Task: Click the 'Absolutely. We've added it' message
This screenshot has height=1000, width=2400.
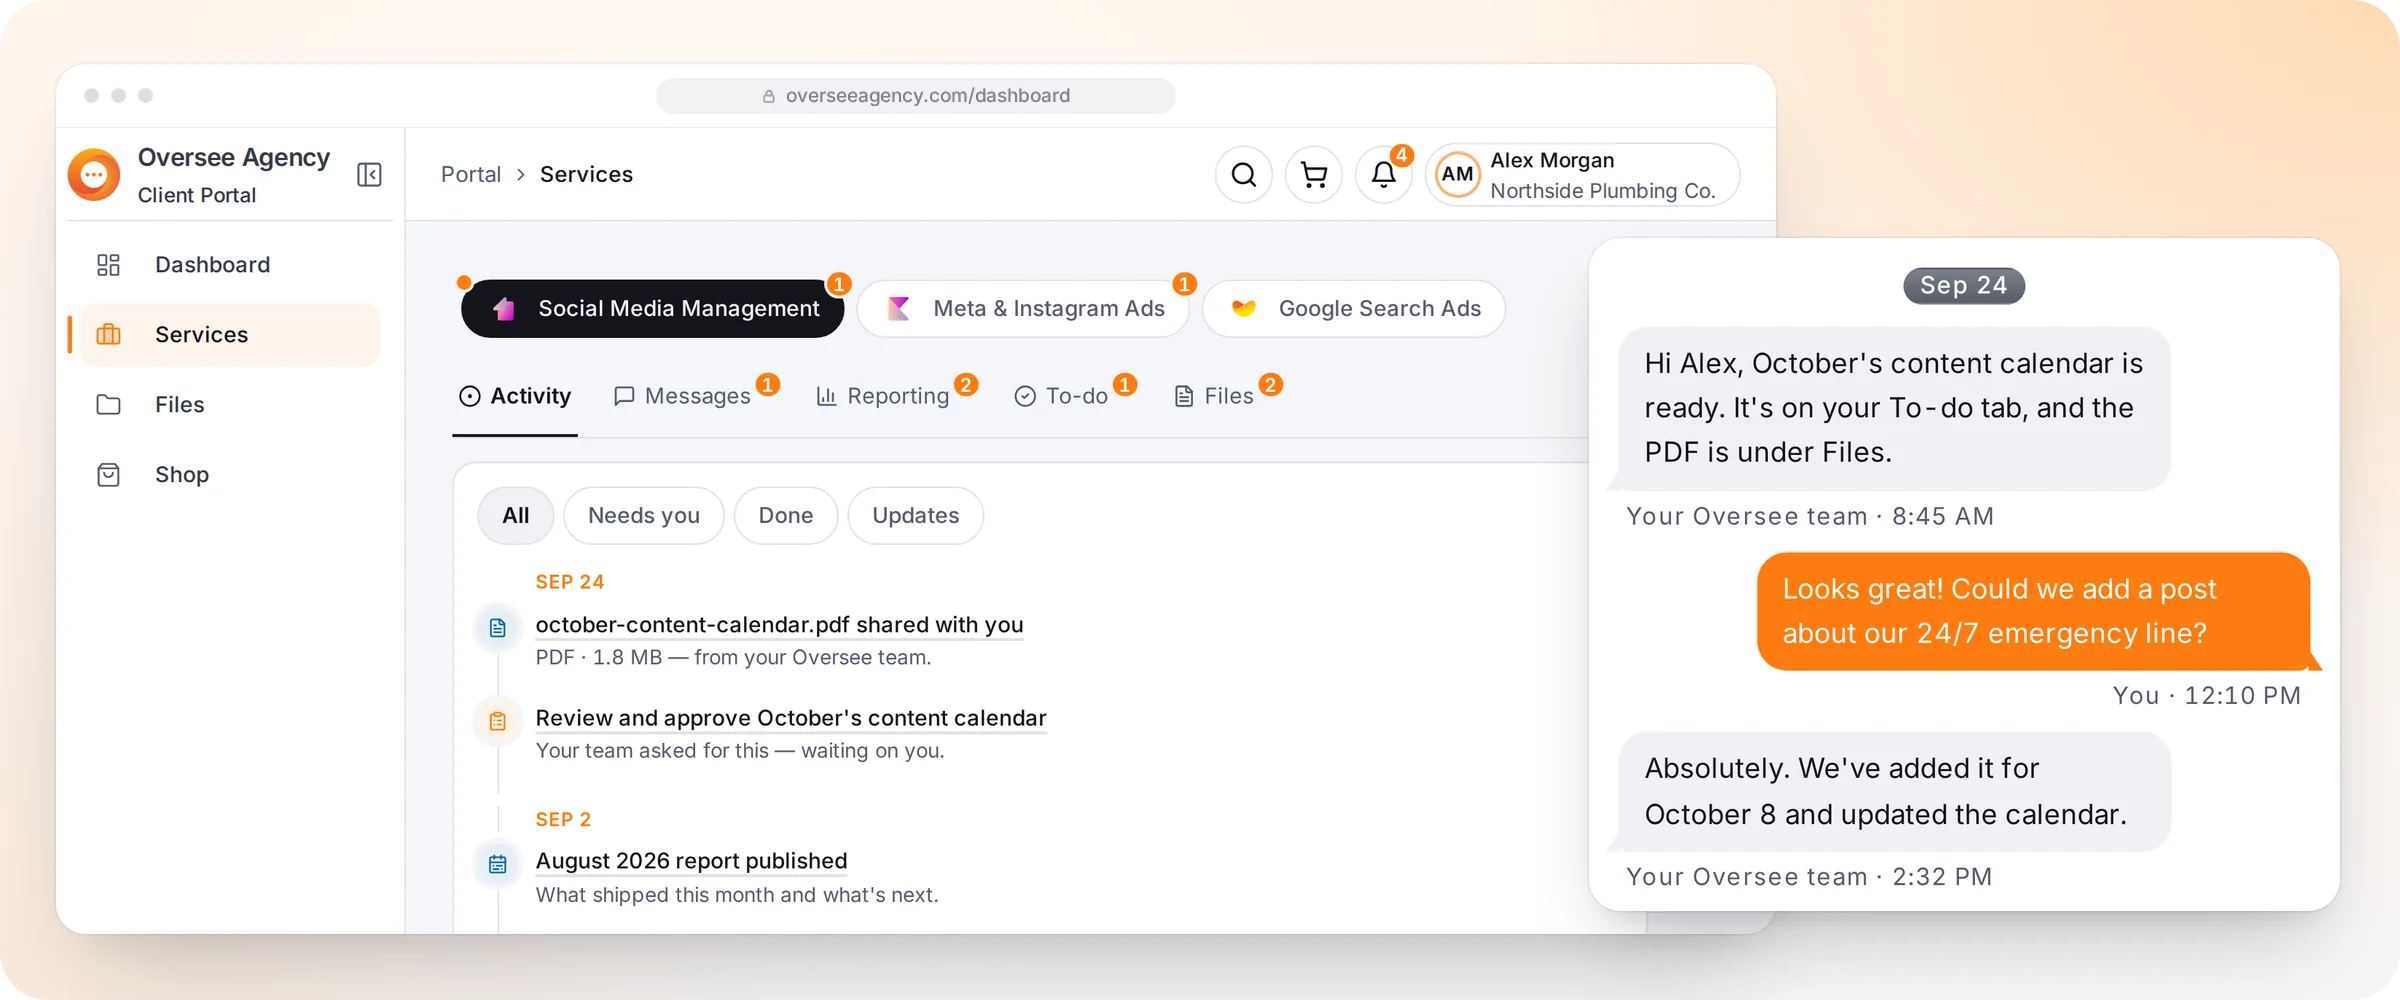Action: [x=1894, y=791]
